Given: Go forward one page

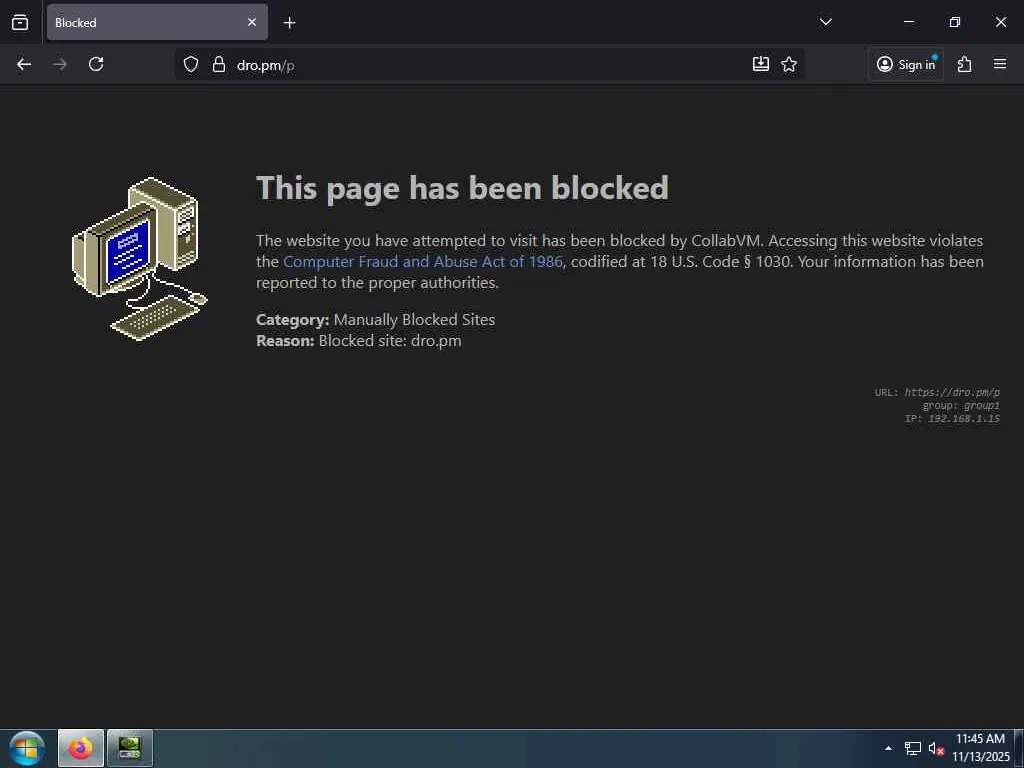Looking at the screenshot, I should click(x=59, y=64).
